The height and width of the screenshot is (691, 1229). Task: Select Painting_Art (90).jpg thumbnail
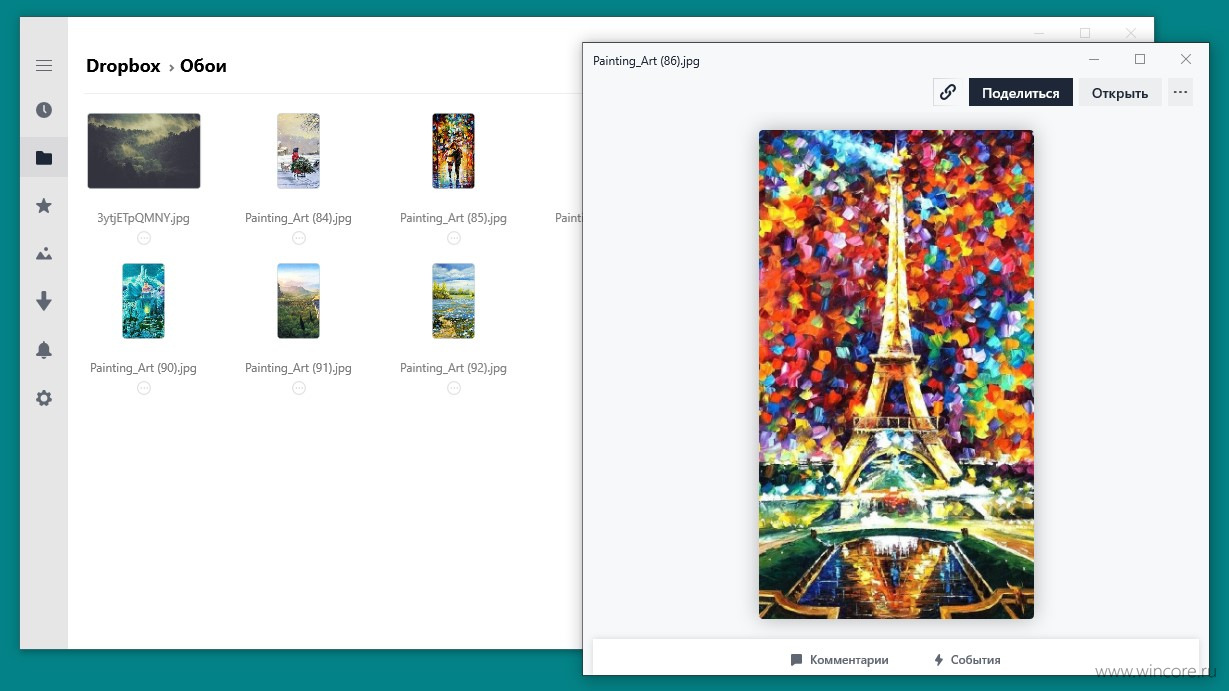pyautogui.click(x=143, y=301)
